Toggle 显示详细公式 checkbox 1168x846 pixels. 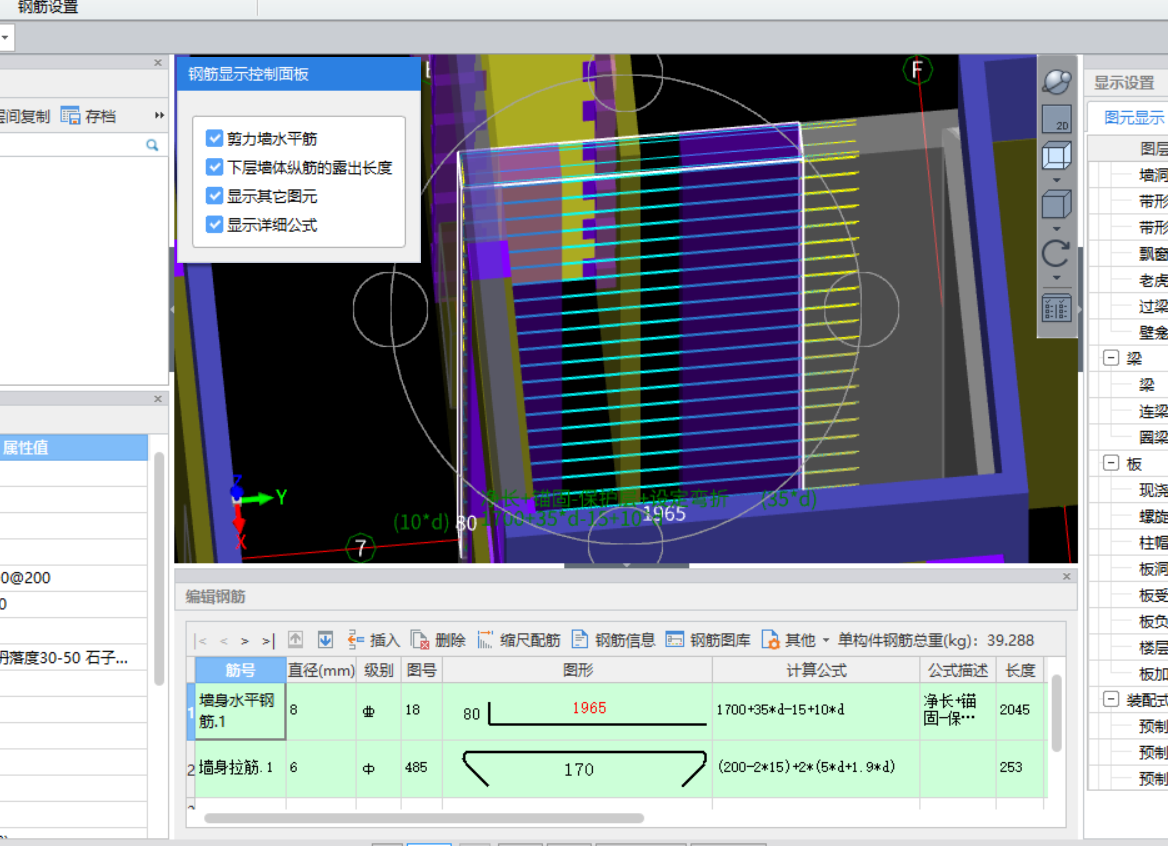point(215,224)
